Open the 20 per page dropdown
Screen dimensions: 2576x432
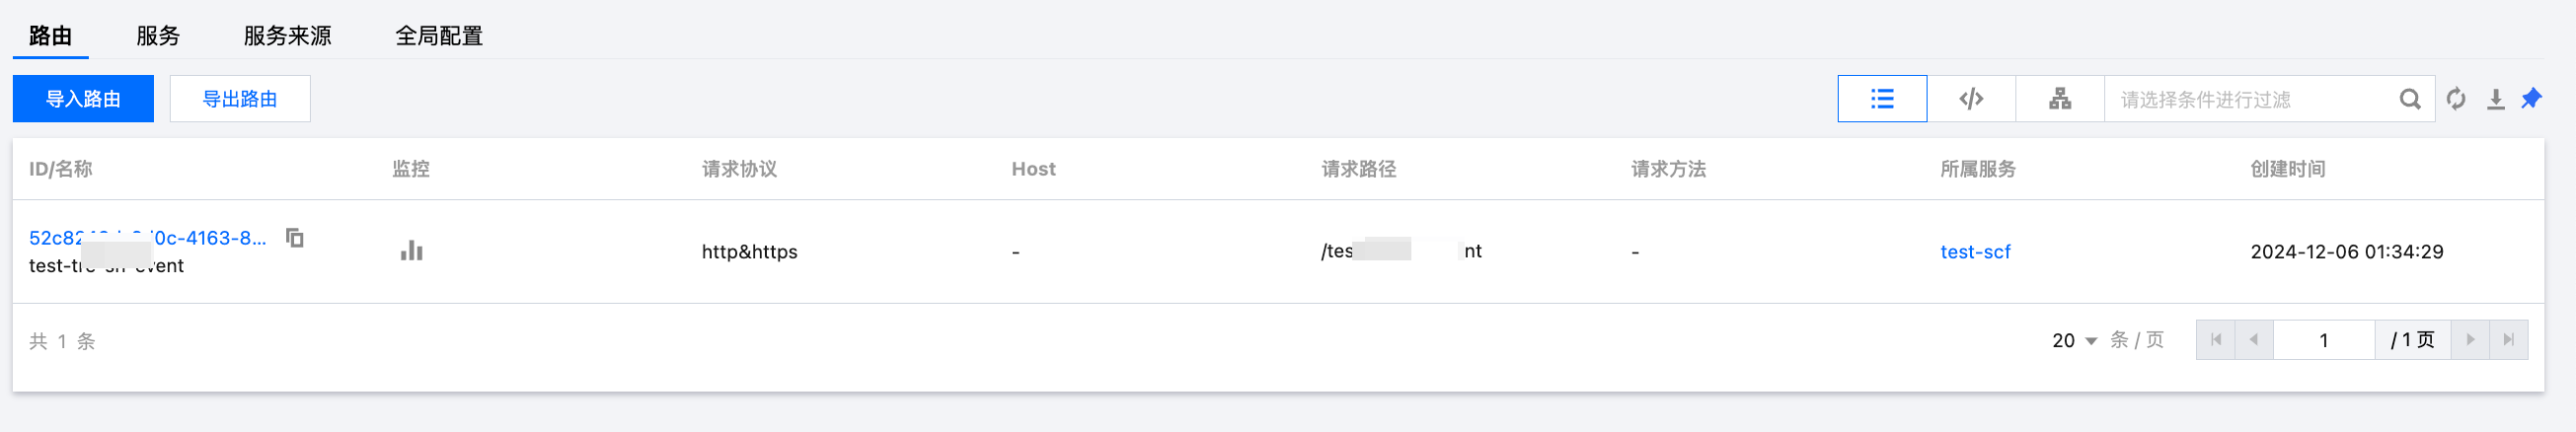(x=2075, y=341)
